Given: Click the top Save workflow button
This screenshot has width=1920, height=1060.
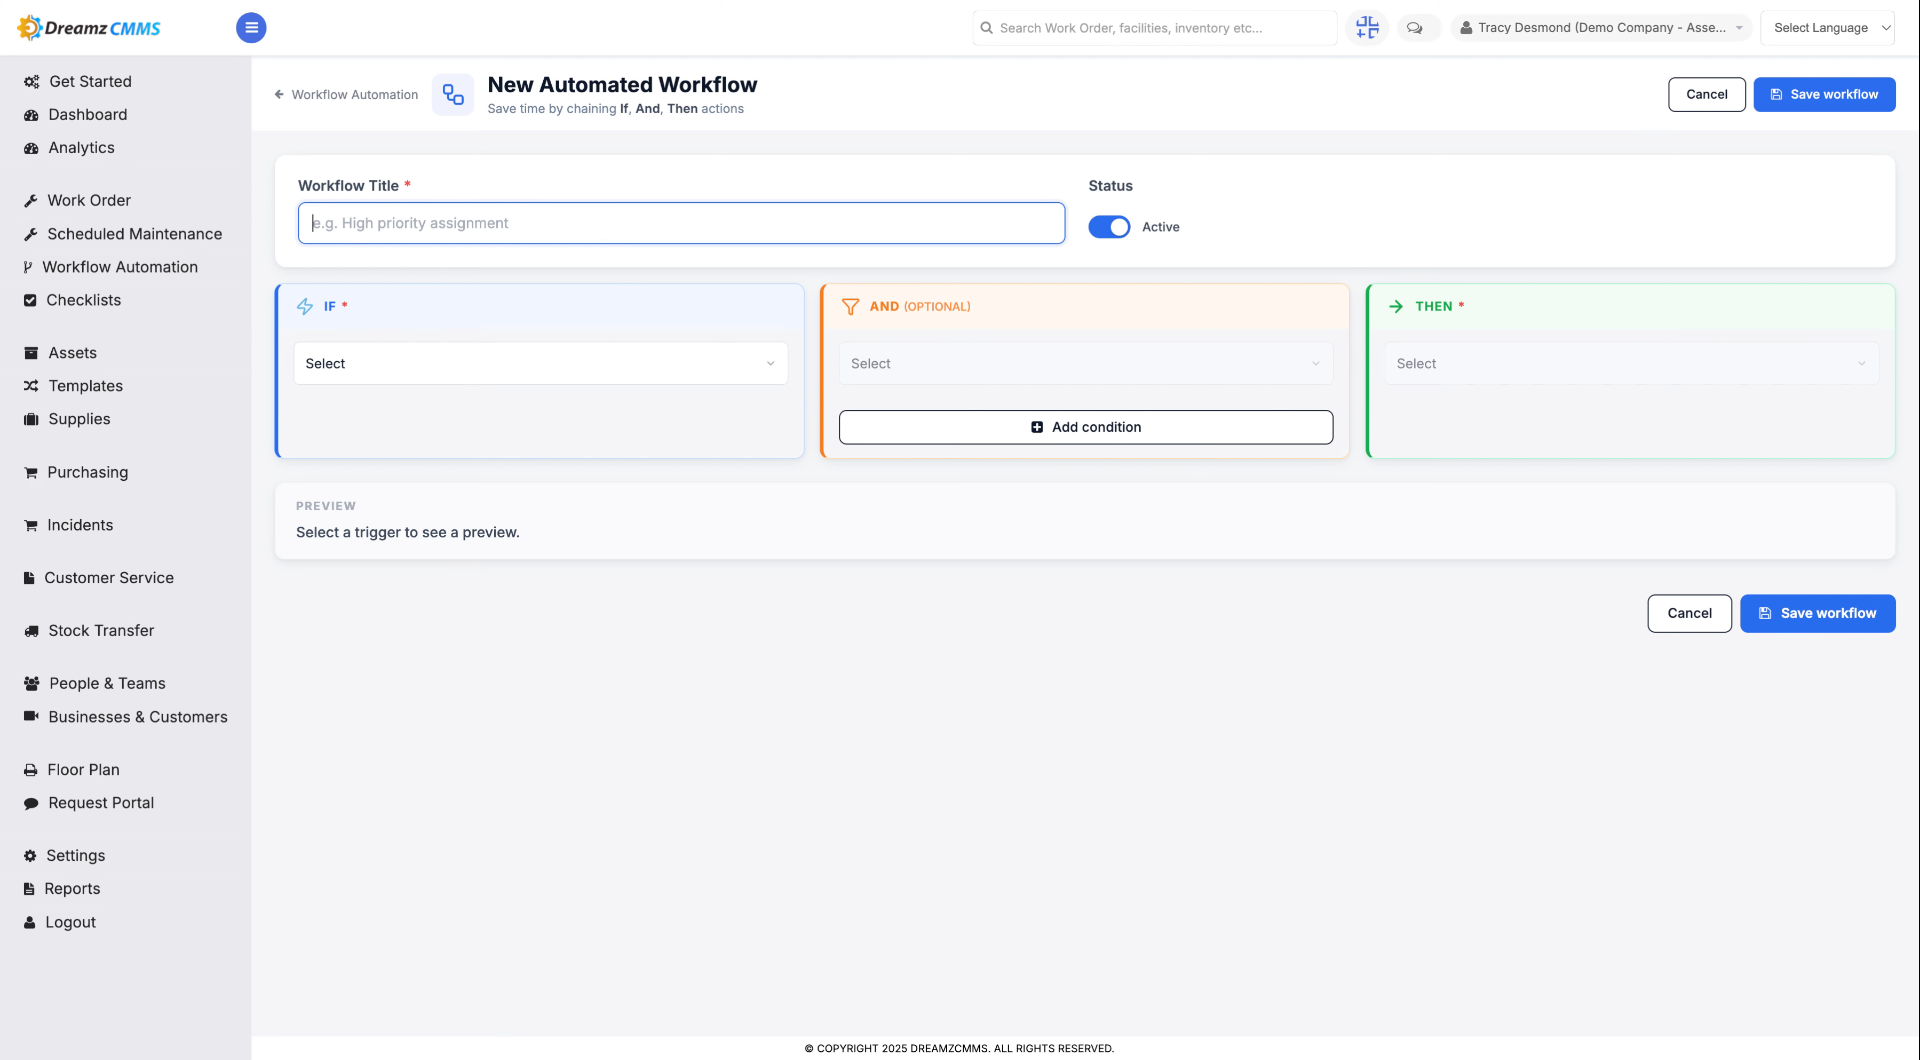Looking at the screenshot, I should pyautogui.click(x=1824, y=94).
